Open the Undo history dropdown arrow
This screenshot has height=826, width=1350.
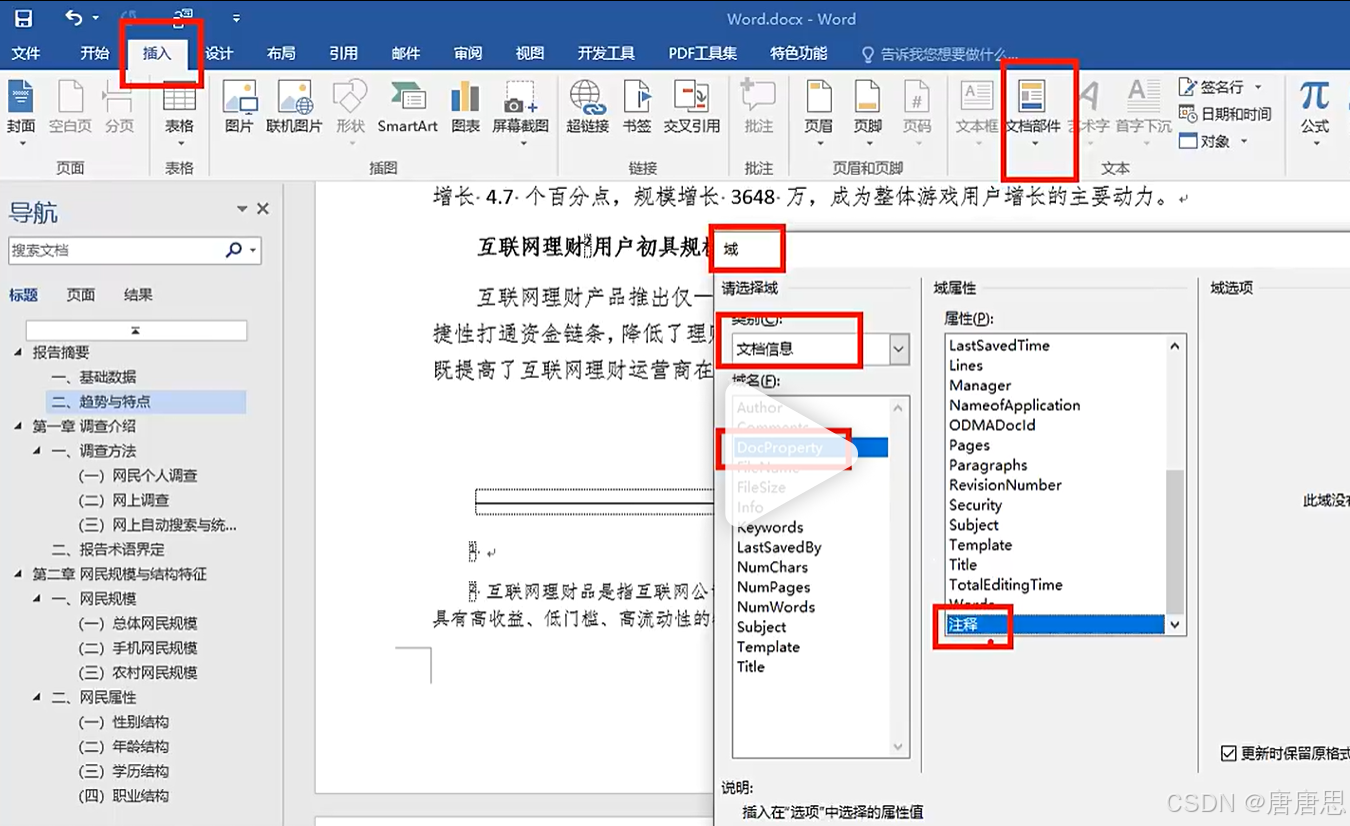tap(96, 18)
